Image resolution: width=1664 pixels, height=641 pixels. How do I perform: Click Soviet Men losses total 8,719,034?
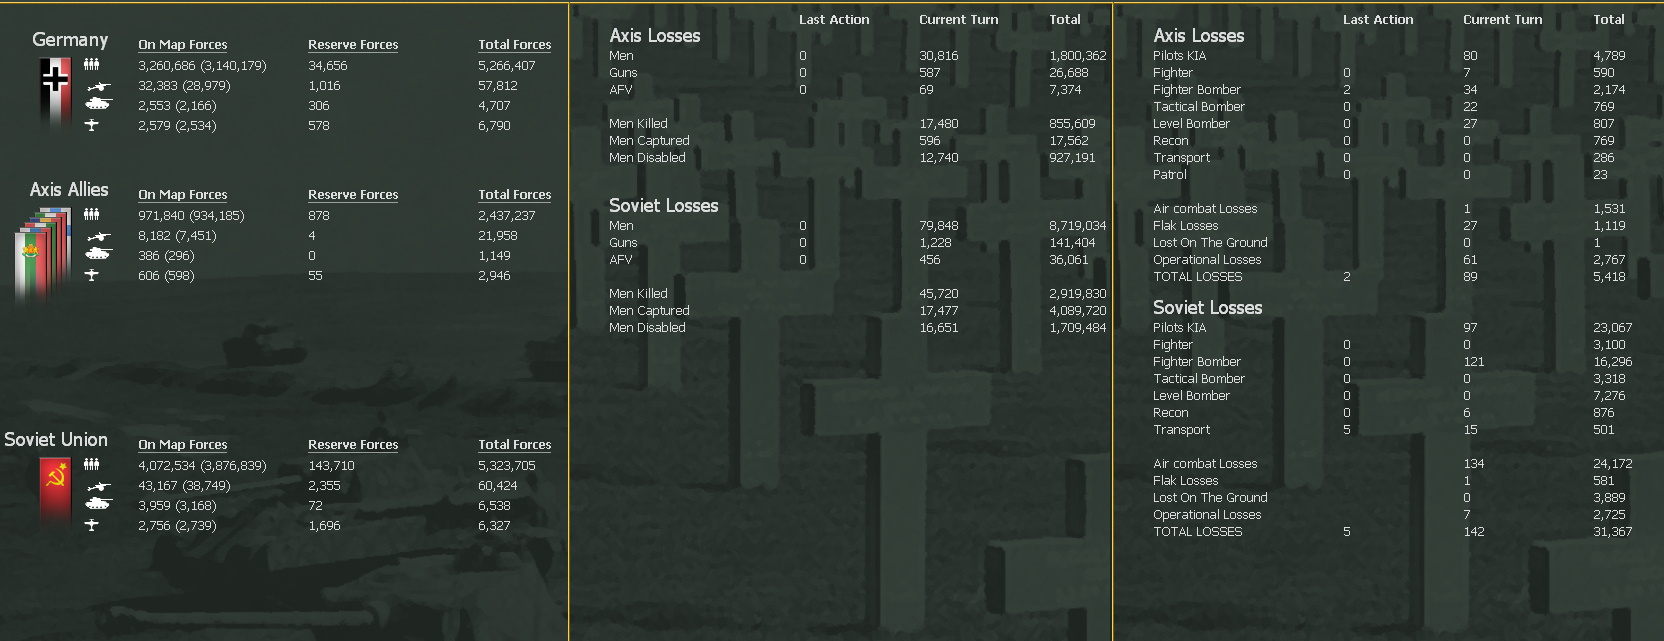tap(1078, 226)
